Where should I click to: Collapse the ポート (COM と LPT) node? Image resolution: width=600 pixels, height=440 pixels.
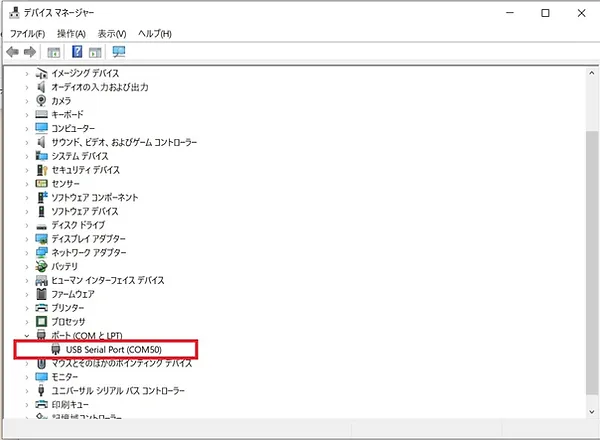[27, 336]
